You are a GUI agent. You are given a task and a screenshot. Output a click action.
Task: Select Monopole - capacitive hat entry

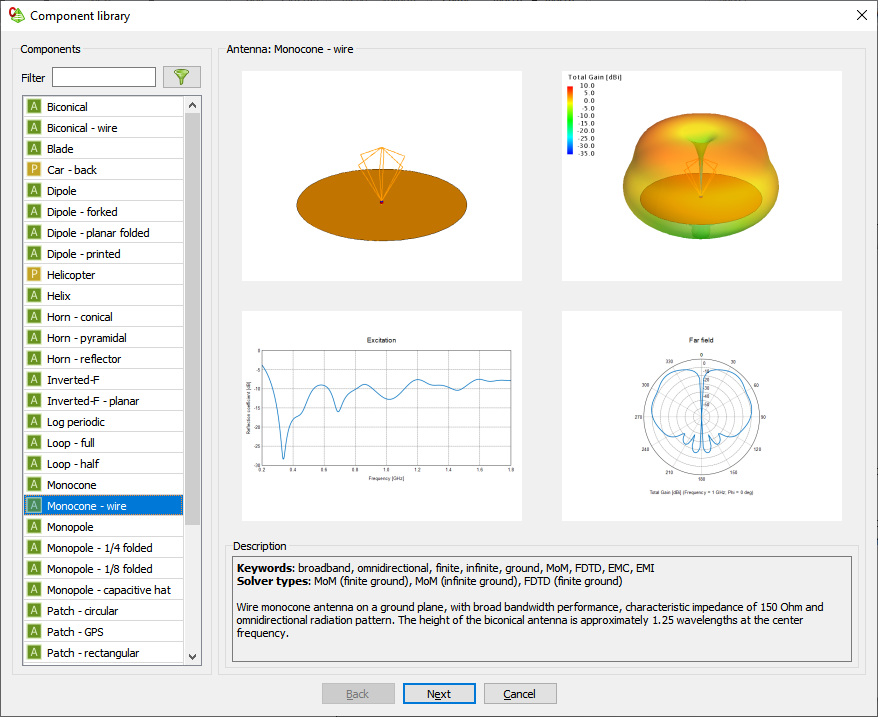(108, 590)
